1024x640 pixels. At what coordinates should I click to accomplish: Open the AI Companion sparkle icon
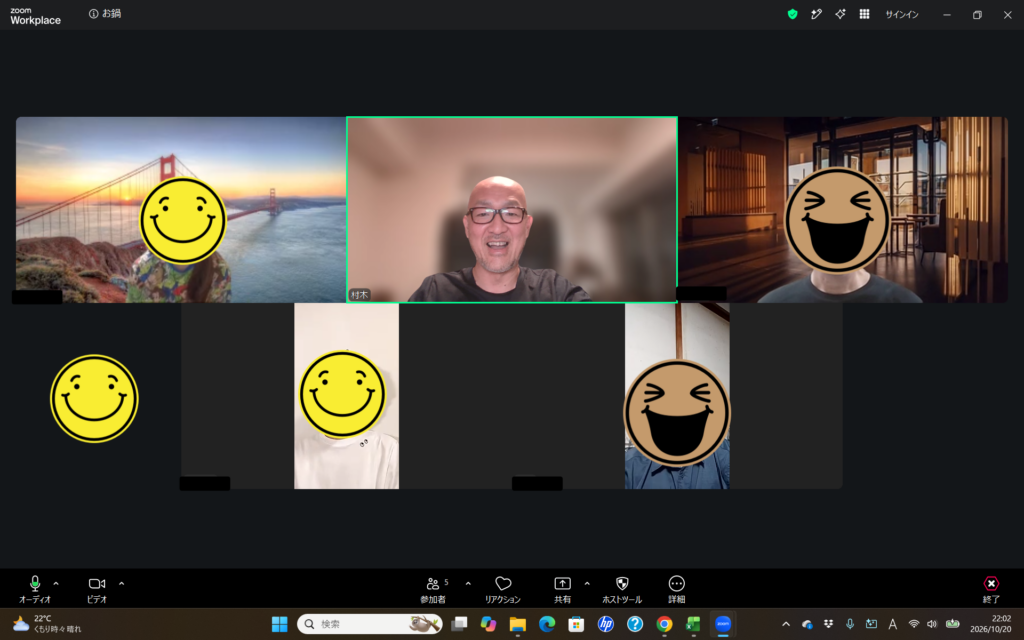tap(840, 14)
